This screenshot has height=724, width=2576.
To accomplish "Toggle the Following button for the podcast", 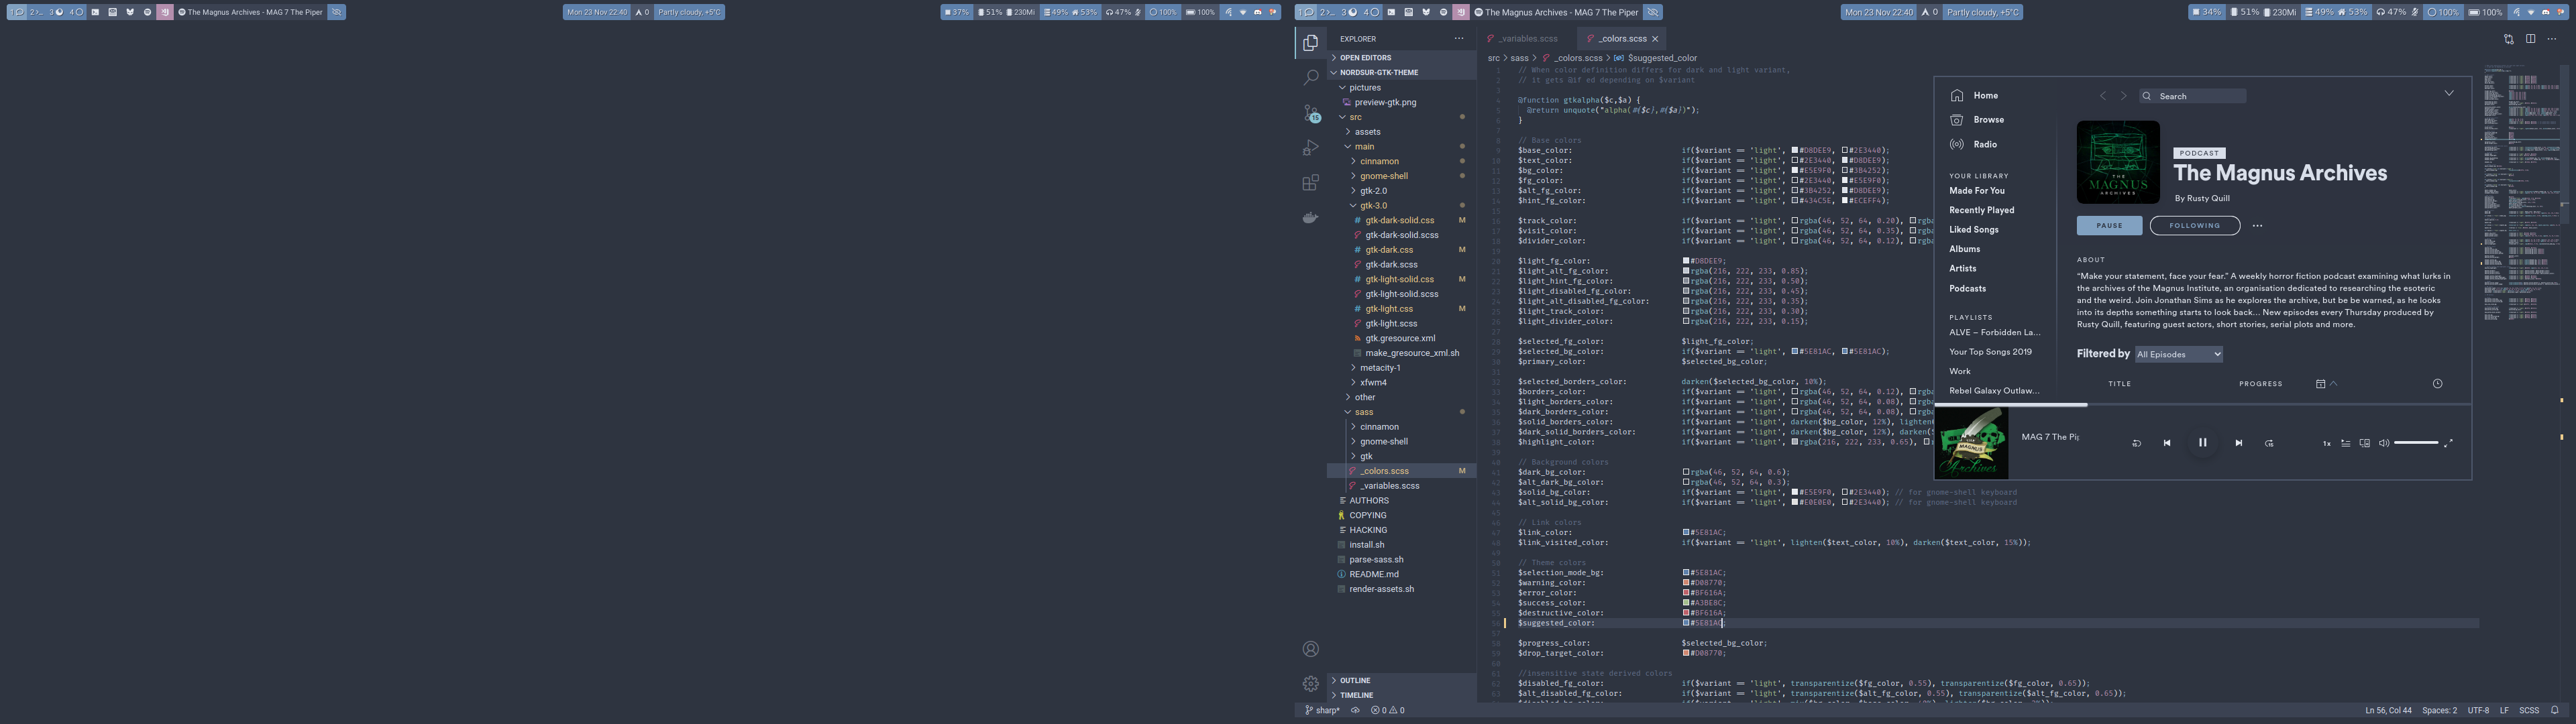I will tap(2195, 226).
